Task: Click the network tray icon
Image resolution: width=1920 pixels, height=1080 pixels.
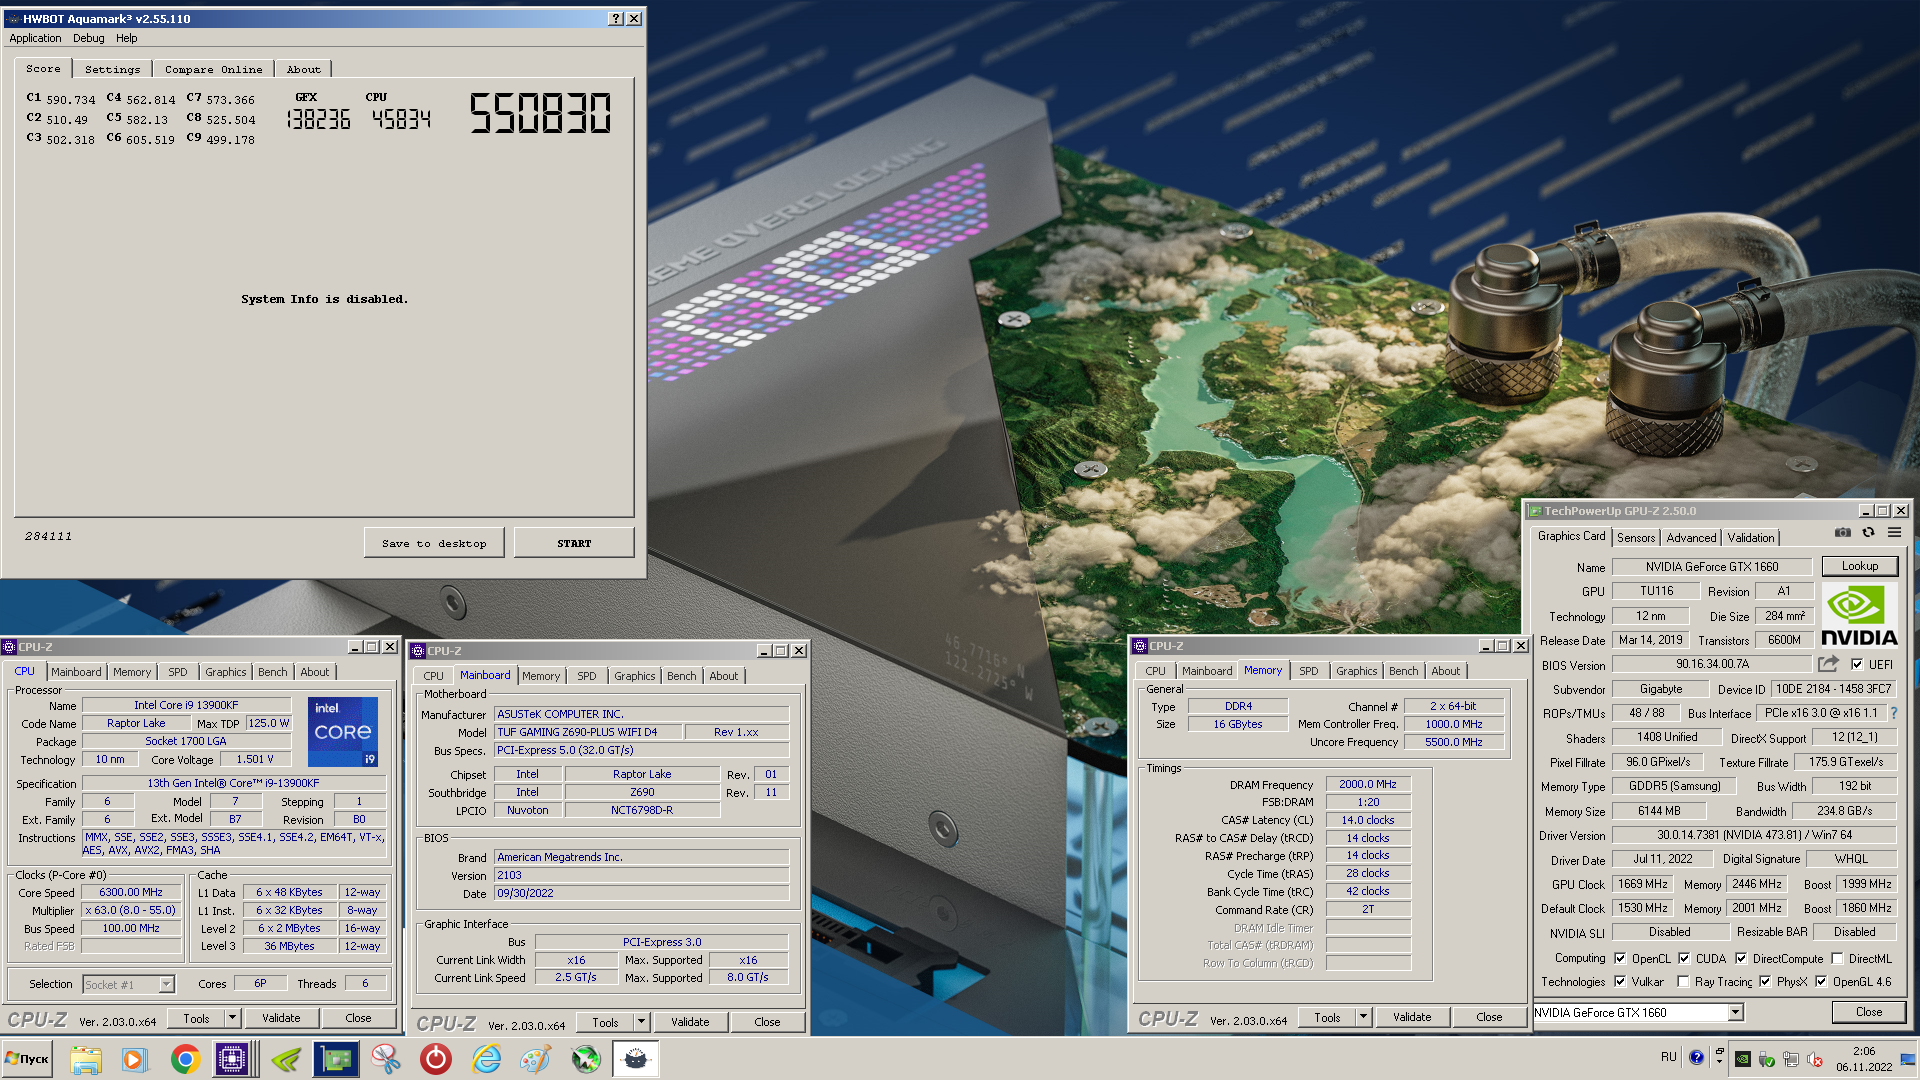Action: (x=1791, y=1059)
